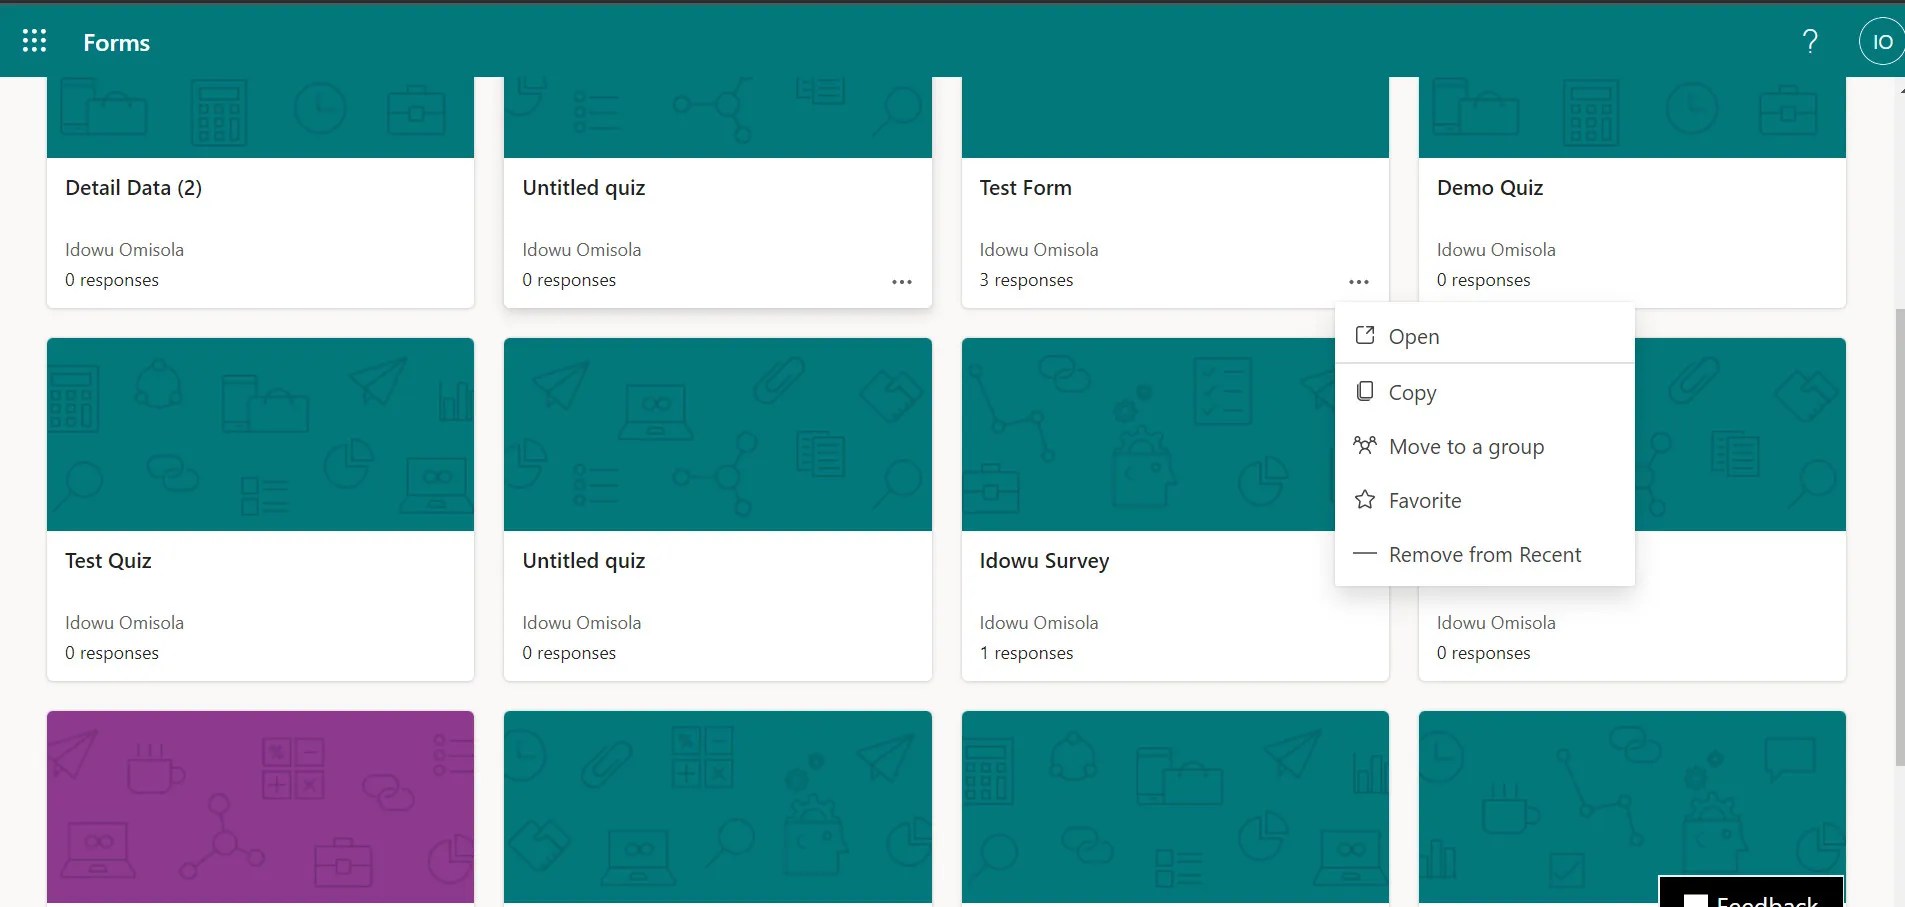This screenshot has height=907, width=1905.
Task: Select the Copy icon in the context menu
Action: 1364,391
